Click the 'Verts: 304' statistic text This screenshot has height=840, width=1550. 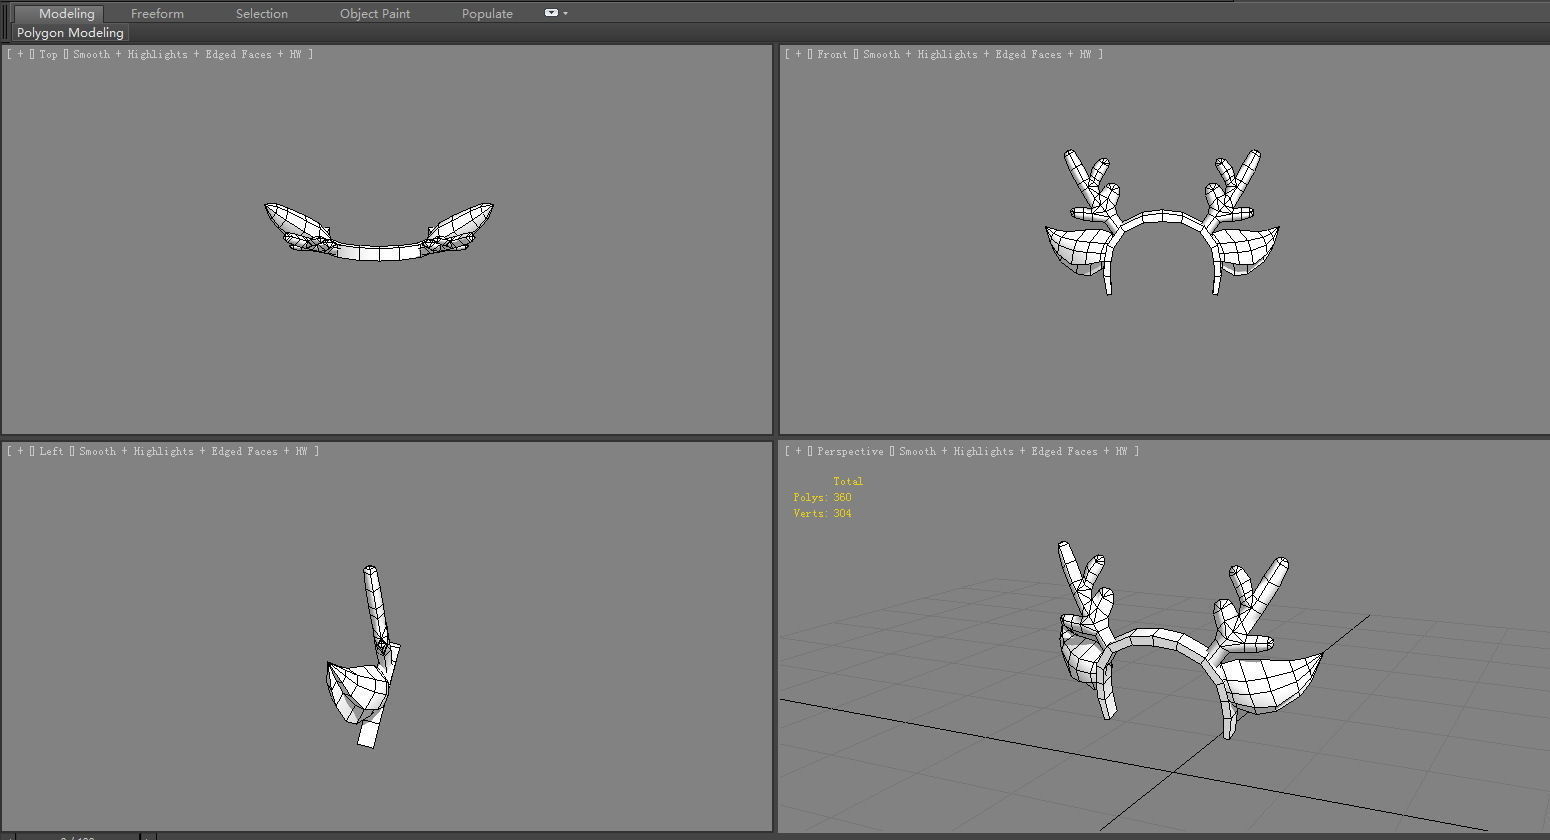822,513
